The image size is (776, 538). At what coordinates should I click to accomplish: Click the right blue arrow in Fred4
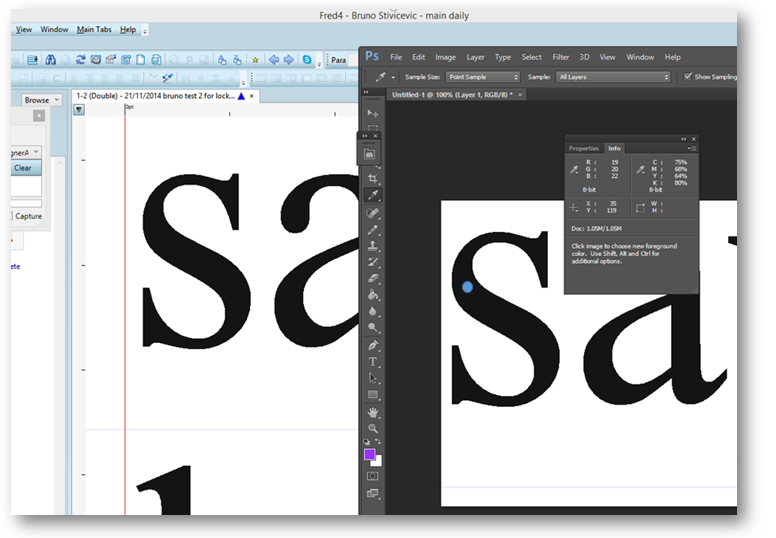coord(289,60)
